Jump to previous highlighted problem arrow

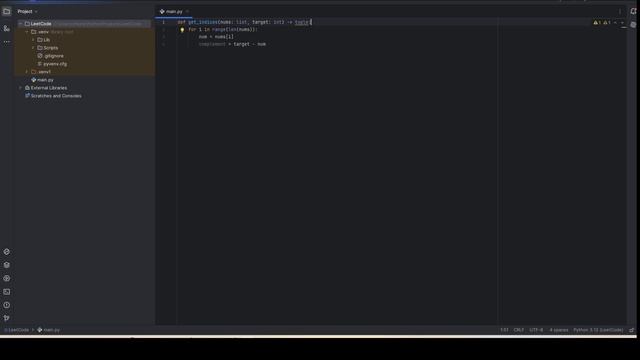[x=616, y=22]
